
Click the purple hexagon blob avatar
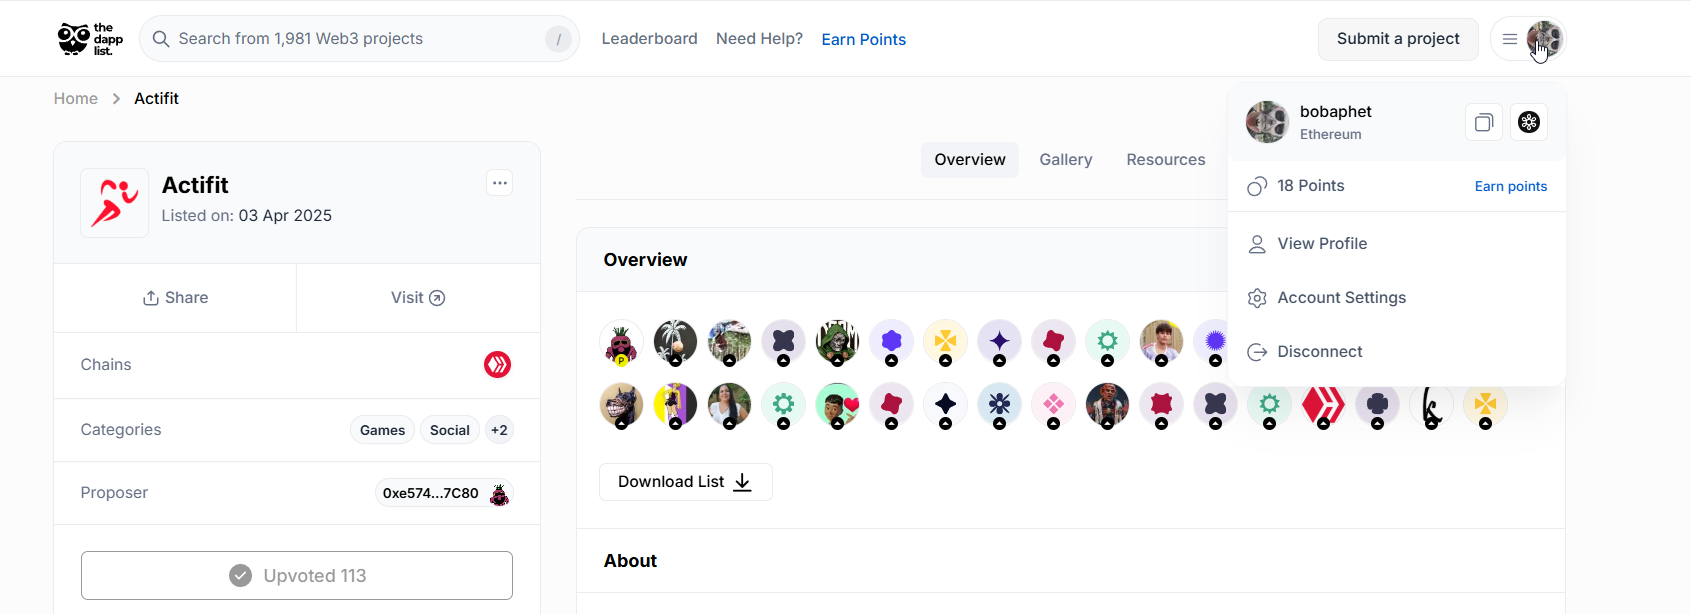coord(891,342)
